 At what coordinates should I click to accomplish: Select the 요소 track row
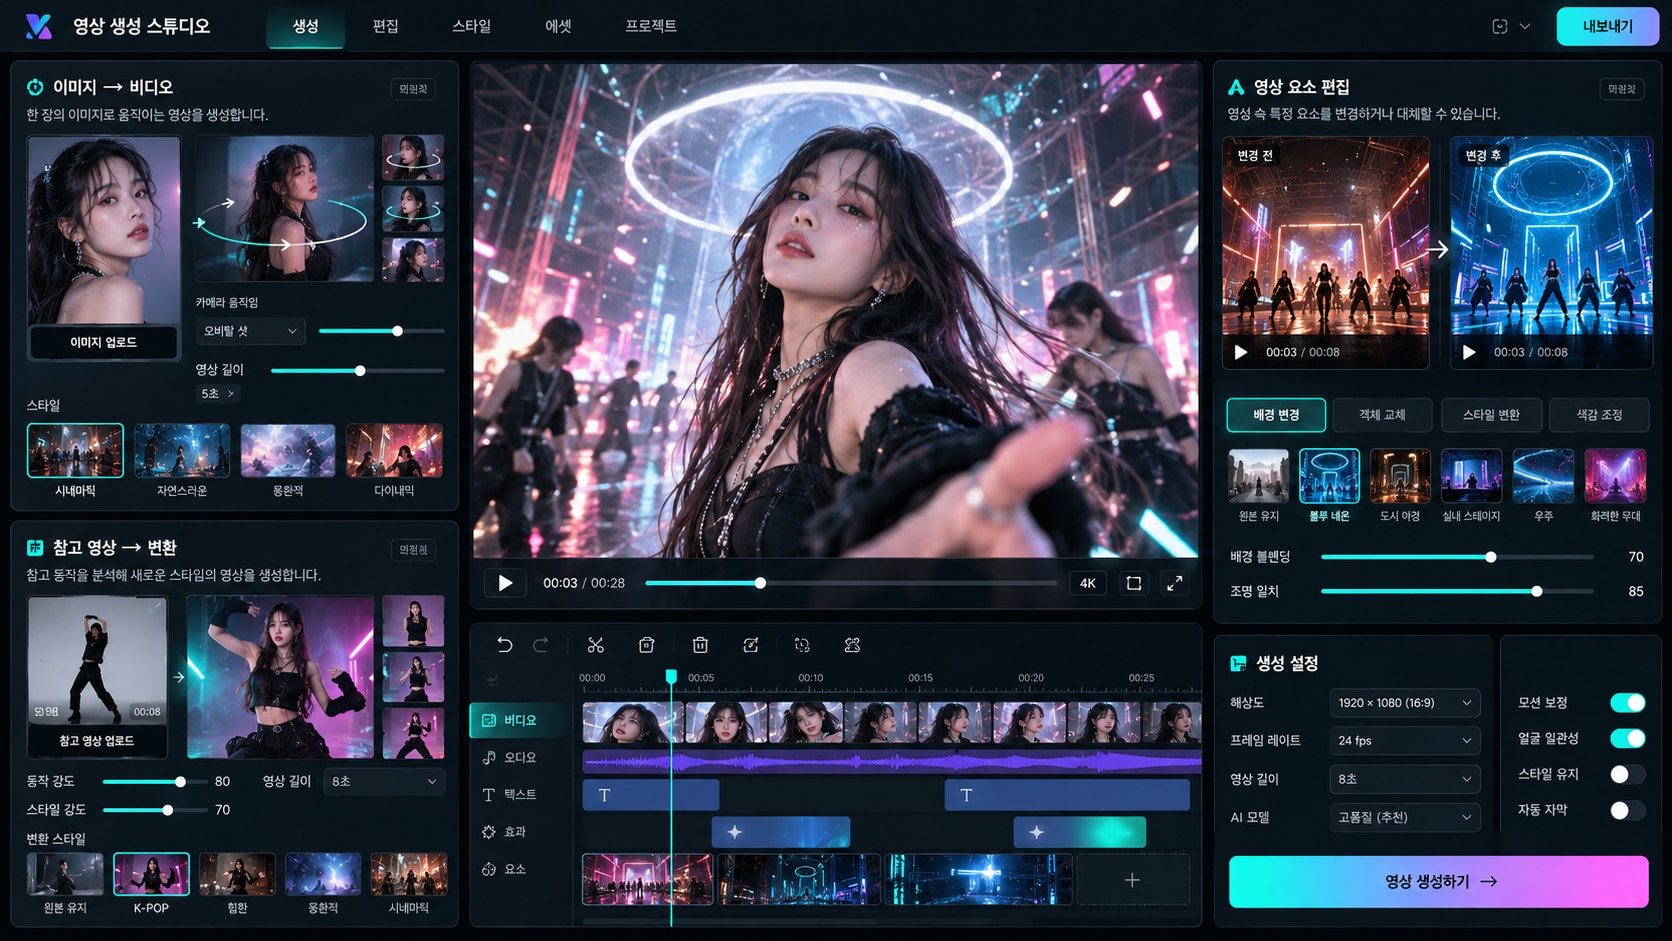[x=520, y=869]
